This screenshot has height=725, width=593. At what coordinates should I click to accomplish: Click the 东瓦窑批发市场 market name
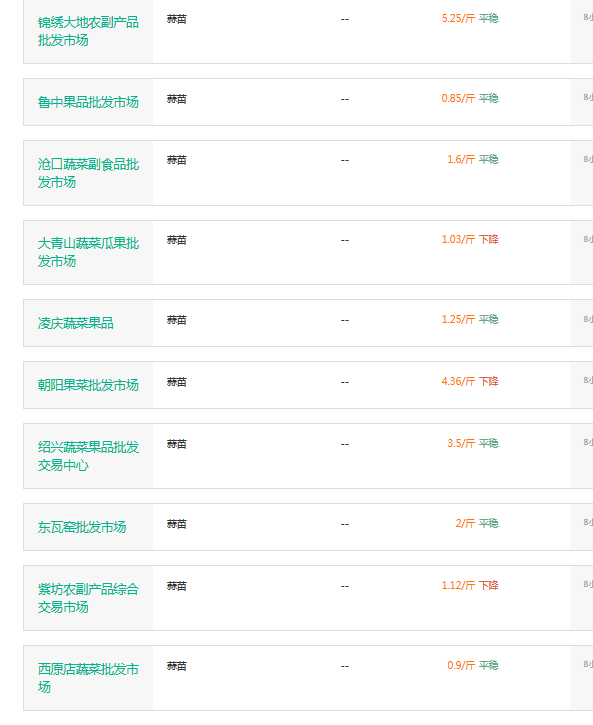click(82, 527)
